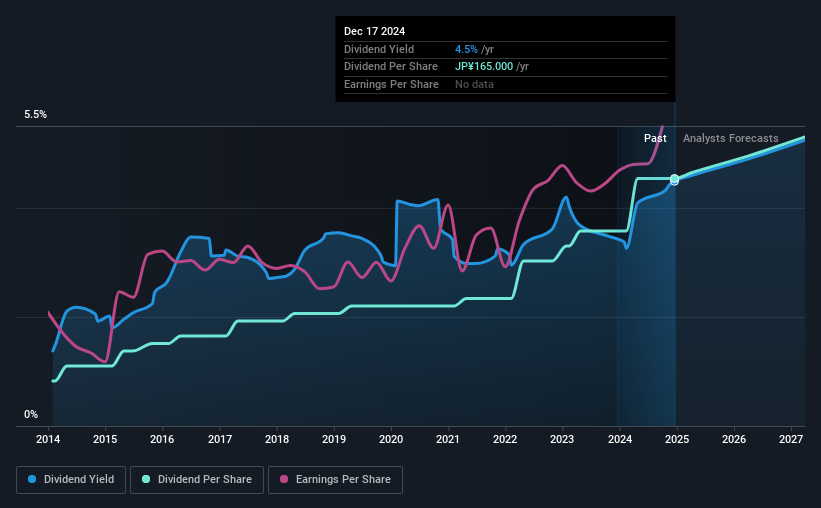Screen dimensions: 821x508
Task: Click the 'Analysts Forecasts' label
Action: [730, 138]
